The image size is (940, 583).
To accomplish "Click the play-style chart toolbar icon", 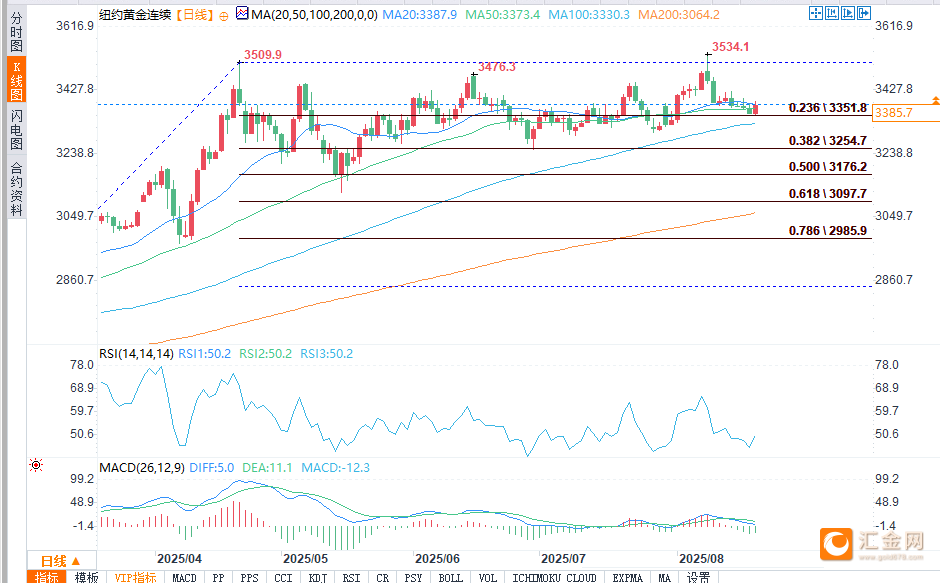I will [x=848, y=13].
